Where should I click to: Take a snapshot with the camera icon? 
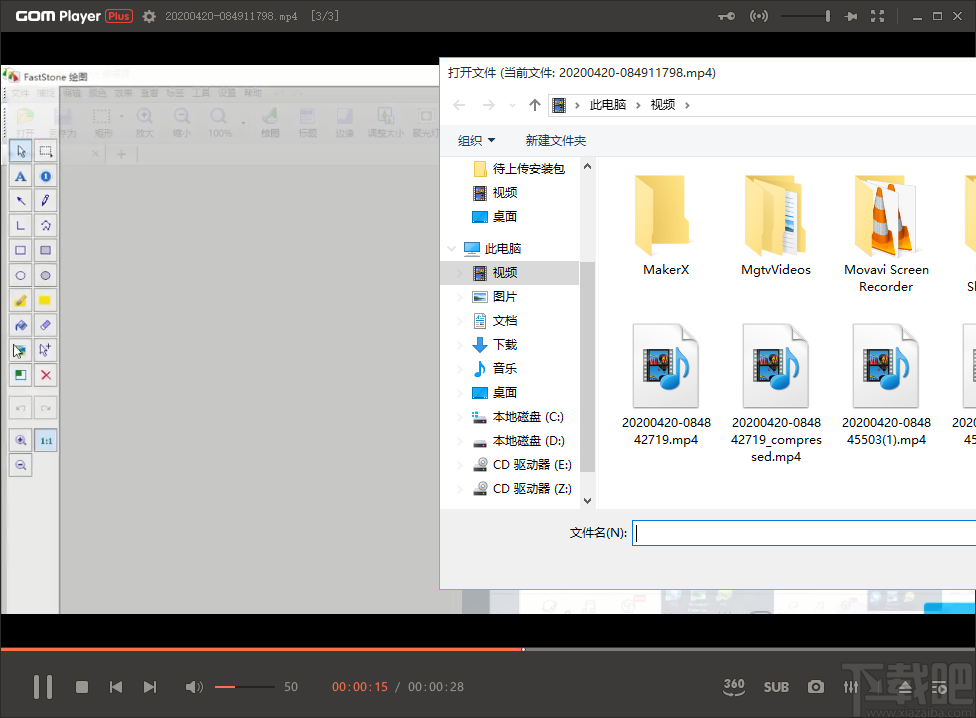[x=815, y=687]
